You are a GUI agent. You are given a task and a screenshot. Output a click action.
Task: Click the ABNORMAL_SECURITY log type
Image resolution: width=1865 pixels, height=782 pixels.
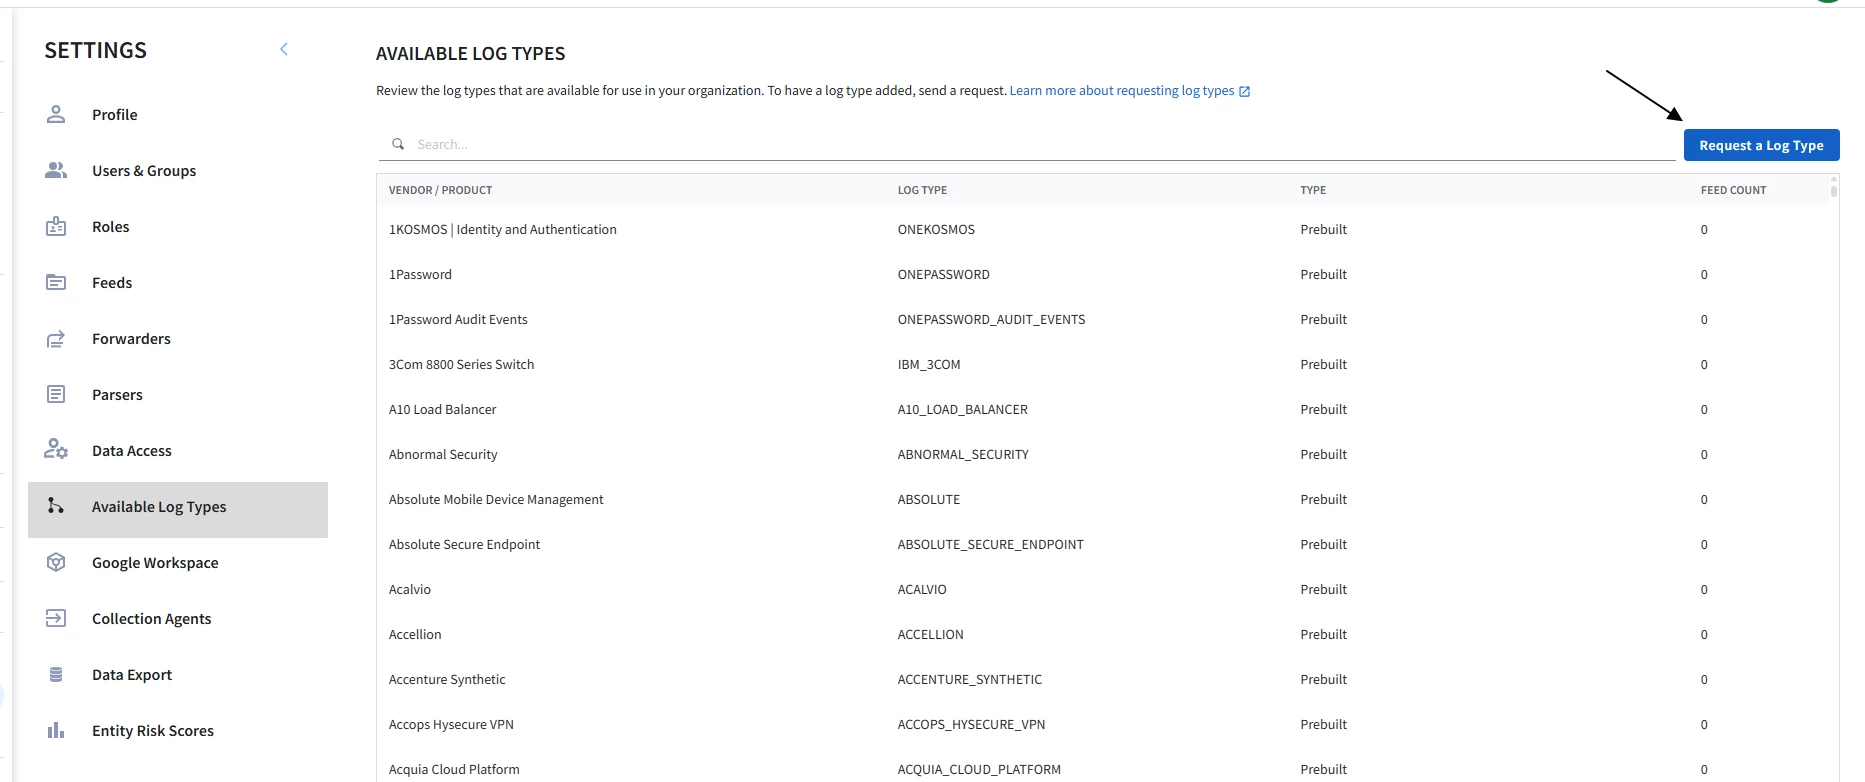click(963, 454)
